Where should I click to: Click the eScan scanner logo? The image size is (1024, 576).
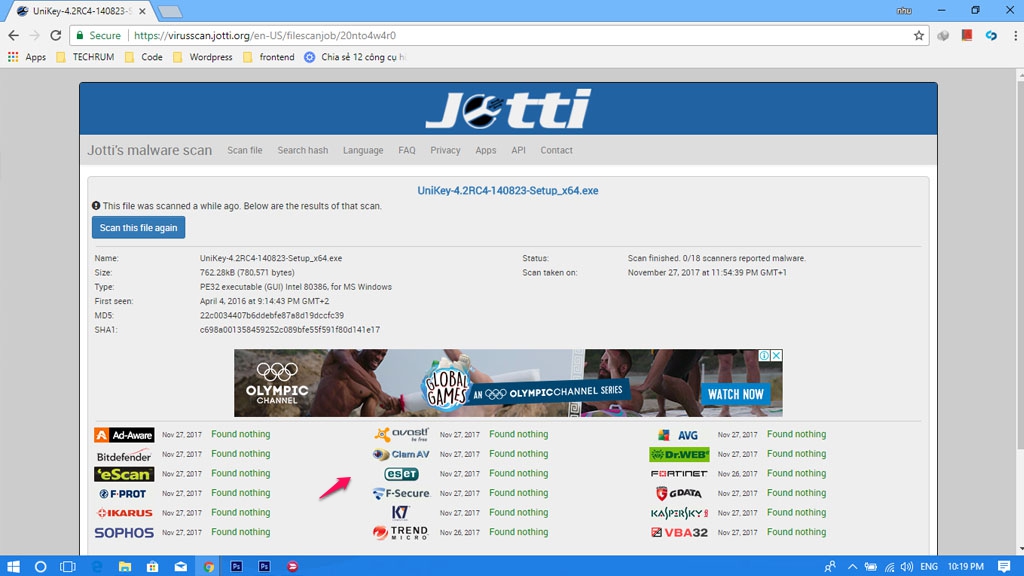[123, 474]
